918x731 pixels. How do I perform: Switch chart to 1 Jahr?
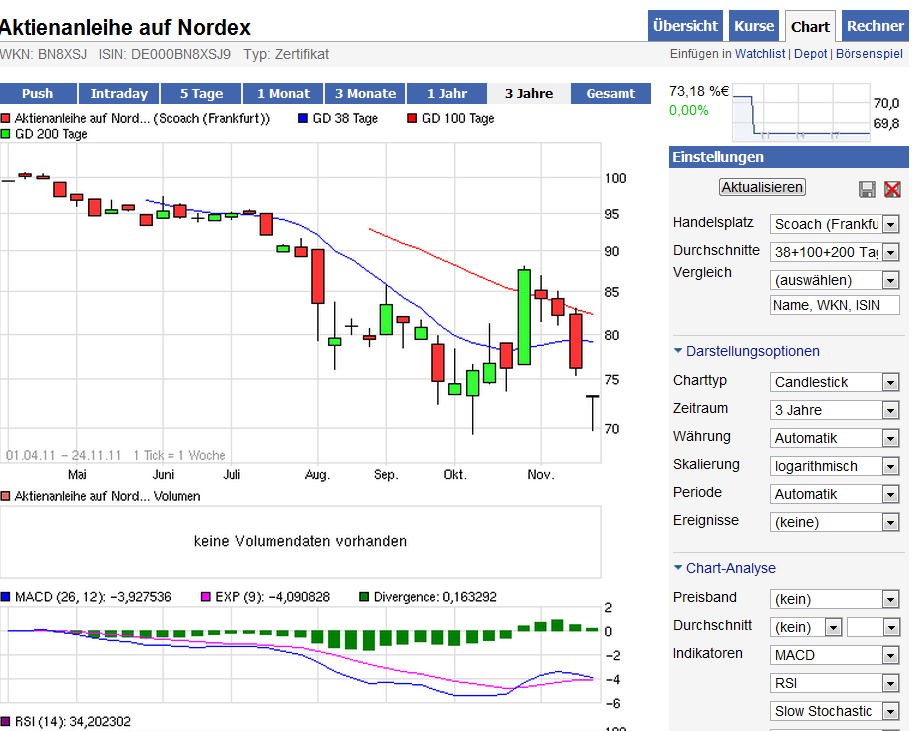(447, 94)
